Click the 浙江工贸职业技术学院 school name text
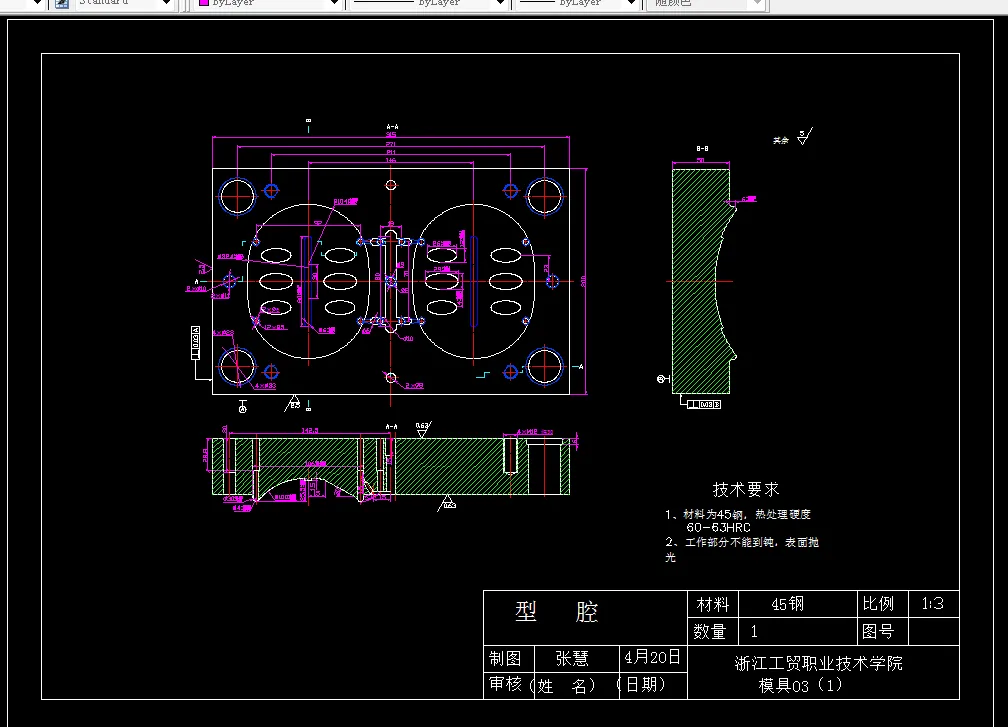The width and height of the screenshot is (1008, 727). coord(818,663)
